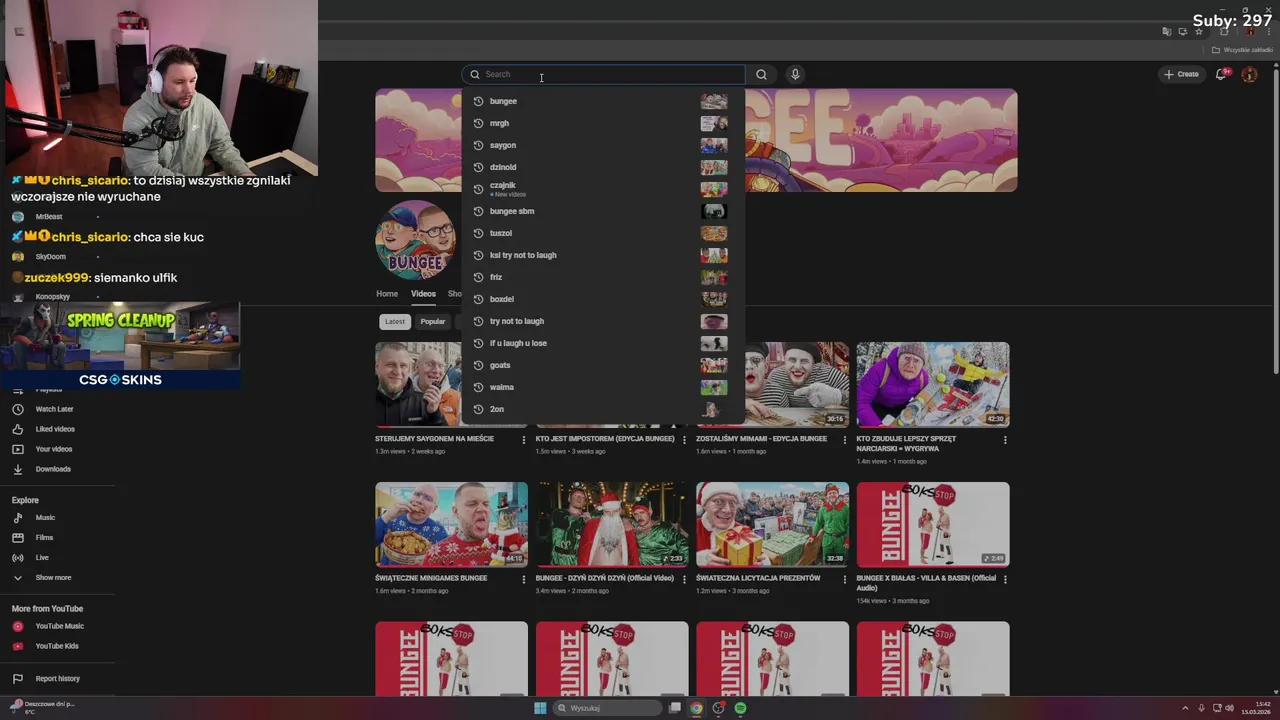Click the magnifier search button
1280x720 pixels.
761,74
